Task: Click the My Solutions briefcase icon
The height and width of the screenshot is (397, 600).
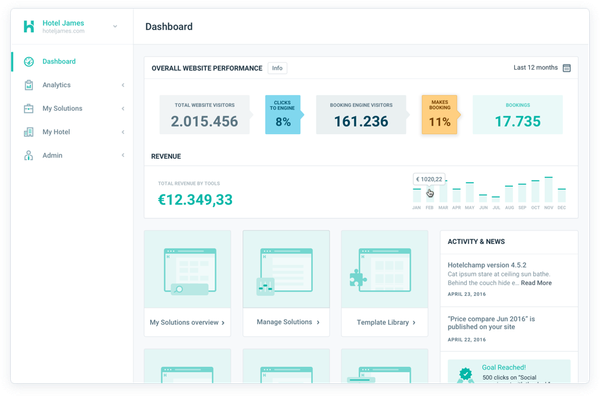Action: (29, 109)
